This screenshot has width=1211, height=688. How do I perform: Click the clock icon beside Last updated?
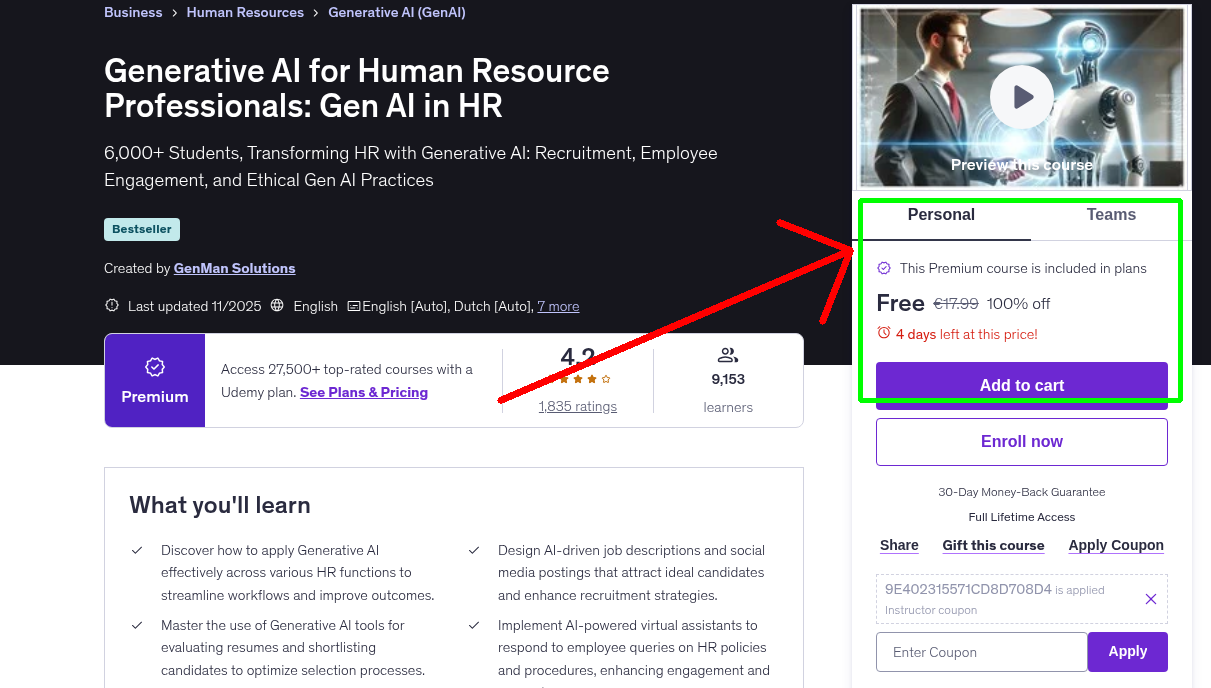pos(111,305)
